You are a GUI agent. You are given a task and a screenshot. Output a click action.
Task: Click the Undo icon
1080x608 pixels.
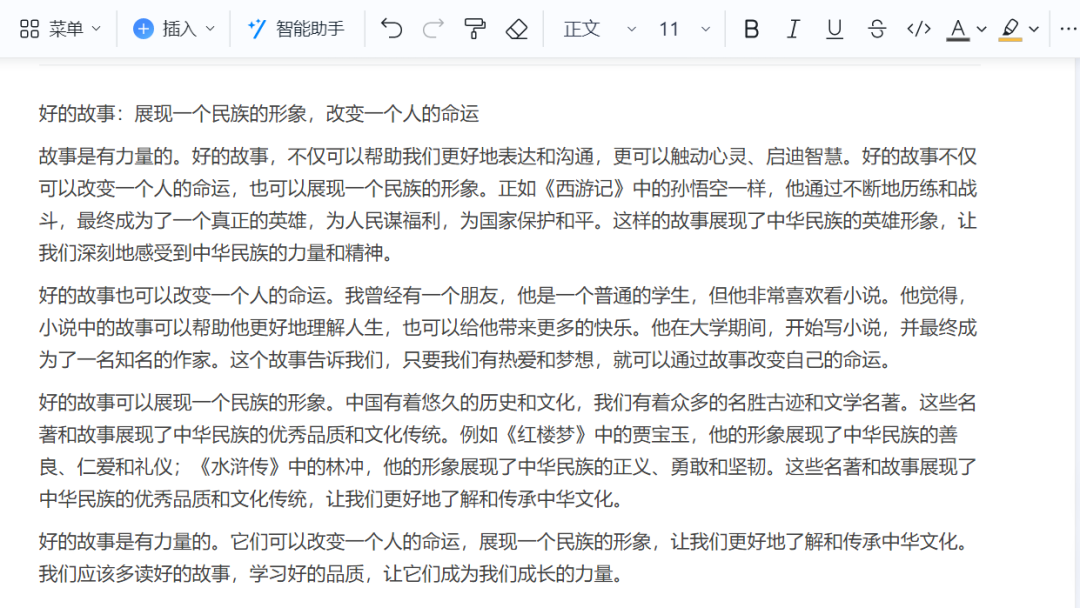391,29
